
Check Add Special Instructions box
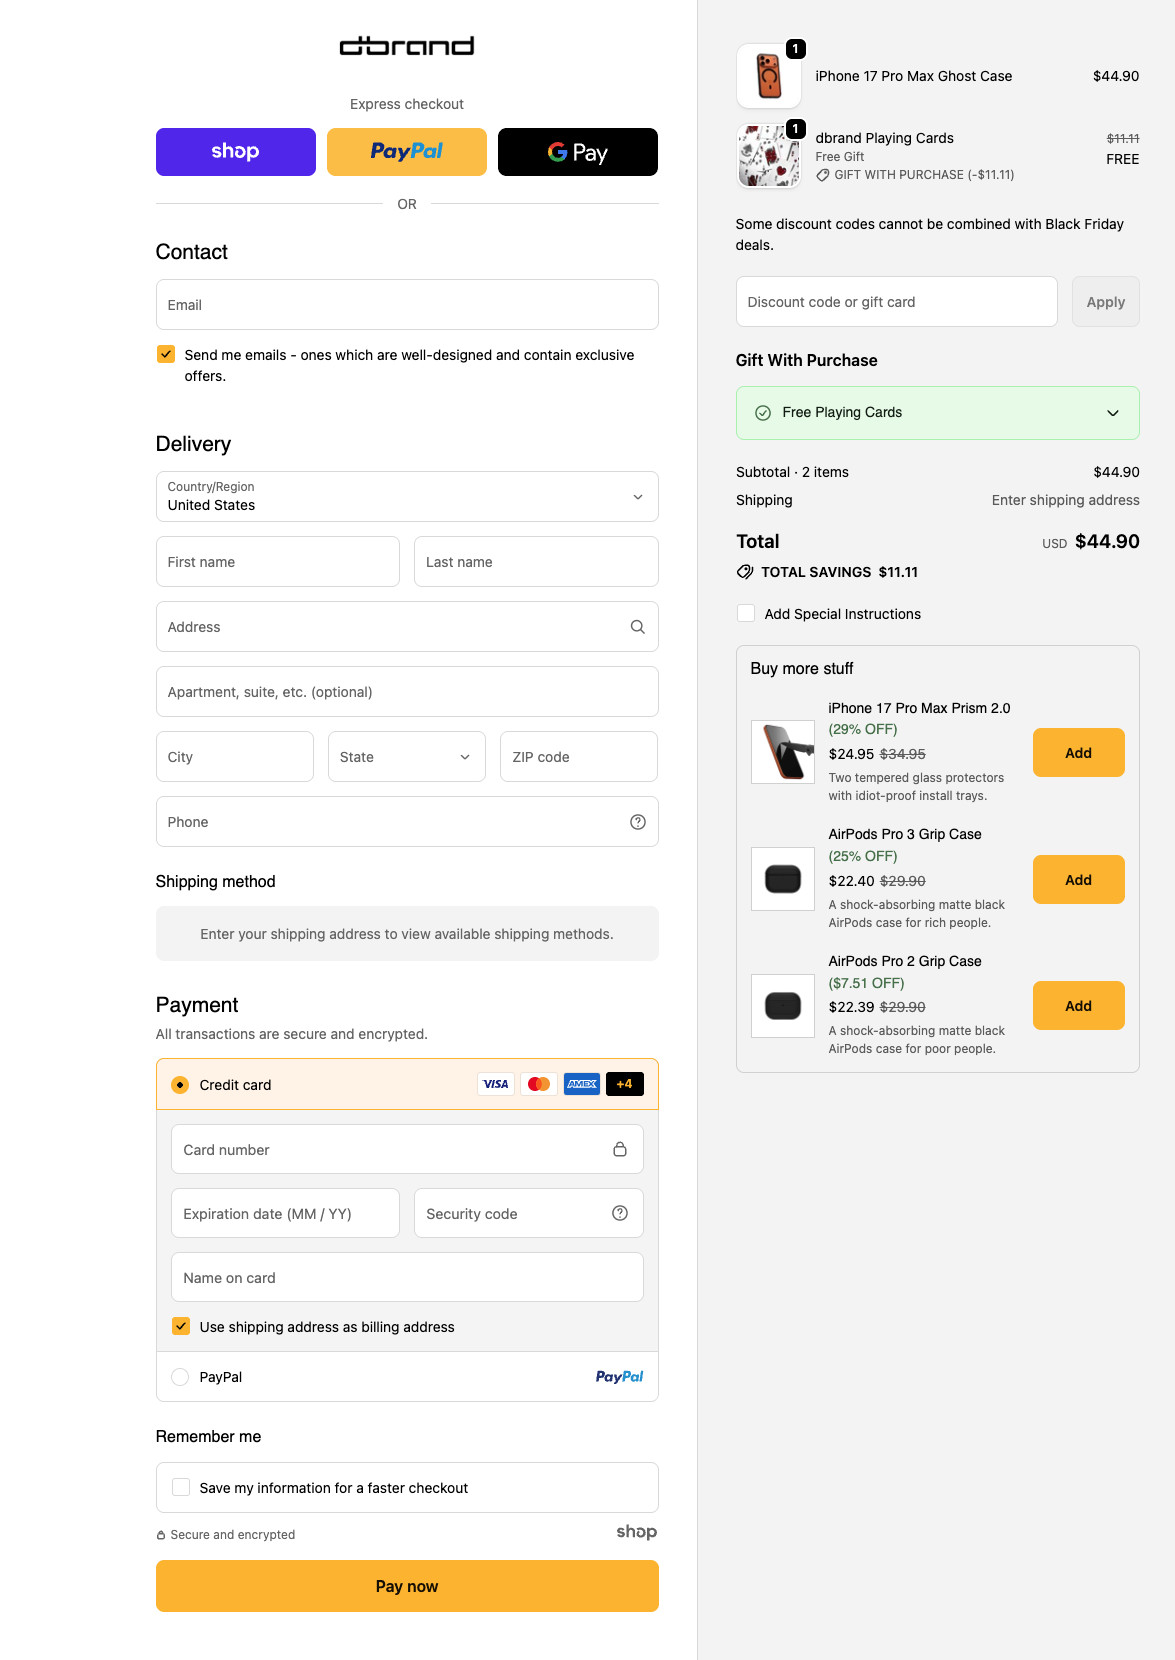(x=746, y=613)
